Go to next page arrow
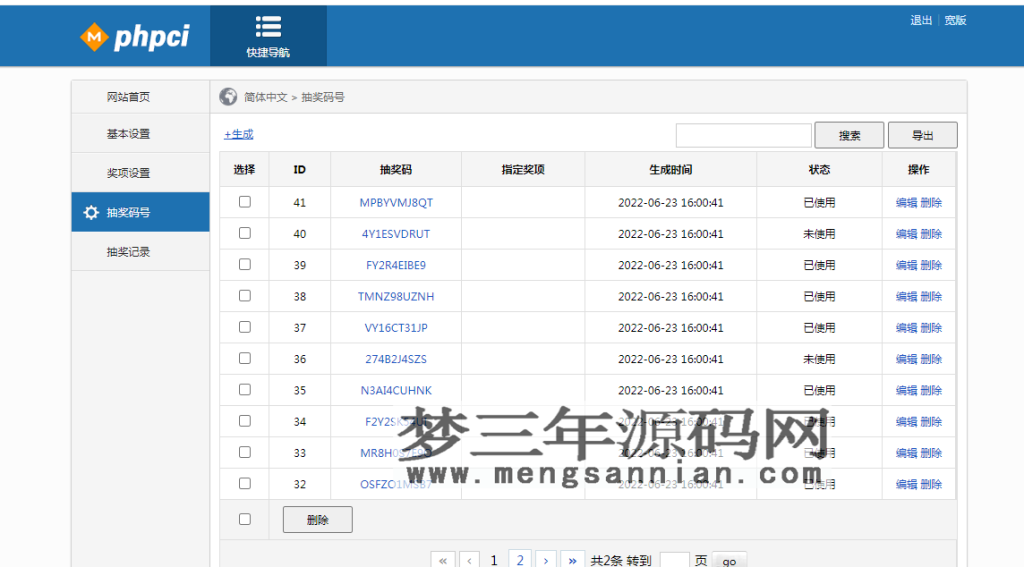Image resolution: width=1024 pixels, height=567 pixels. pos(546,560)
